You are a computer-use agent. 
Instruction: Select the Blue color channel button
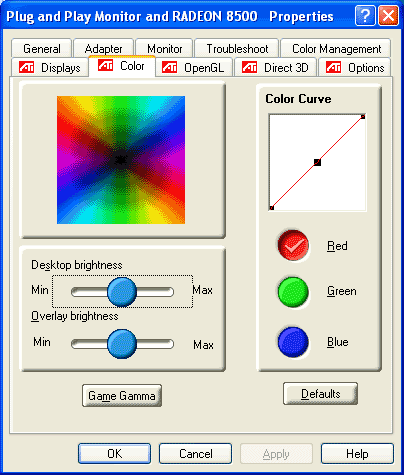point(293,342)
